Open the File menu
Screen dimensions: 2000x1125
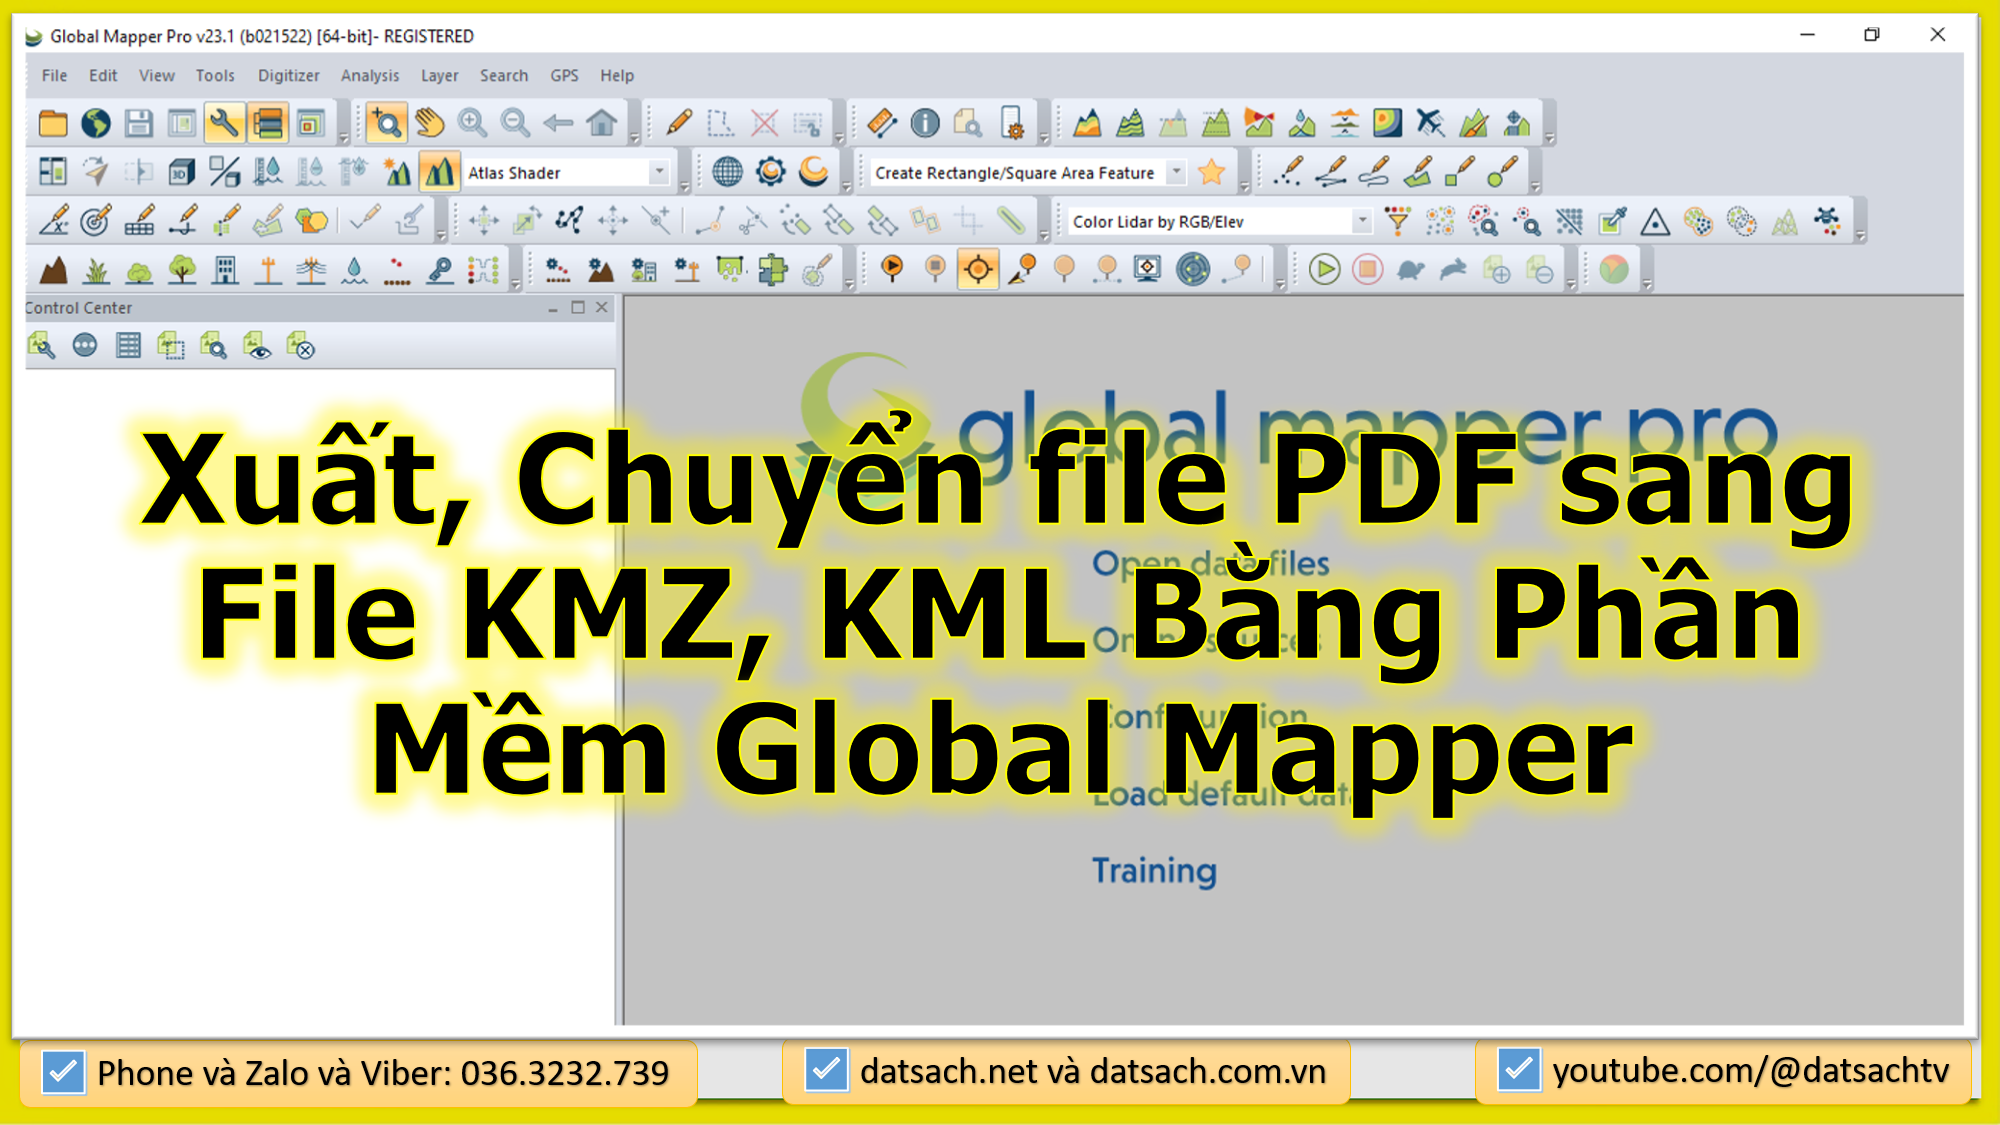pos(53,75)
